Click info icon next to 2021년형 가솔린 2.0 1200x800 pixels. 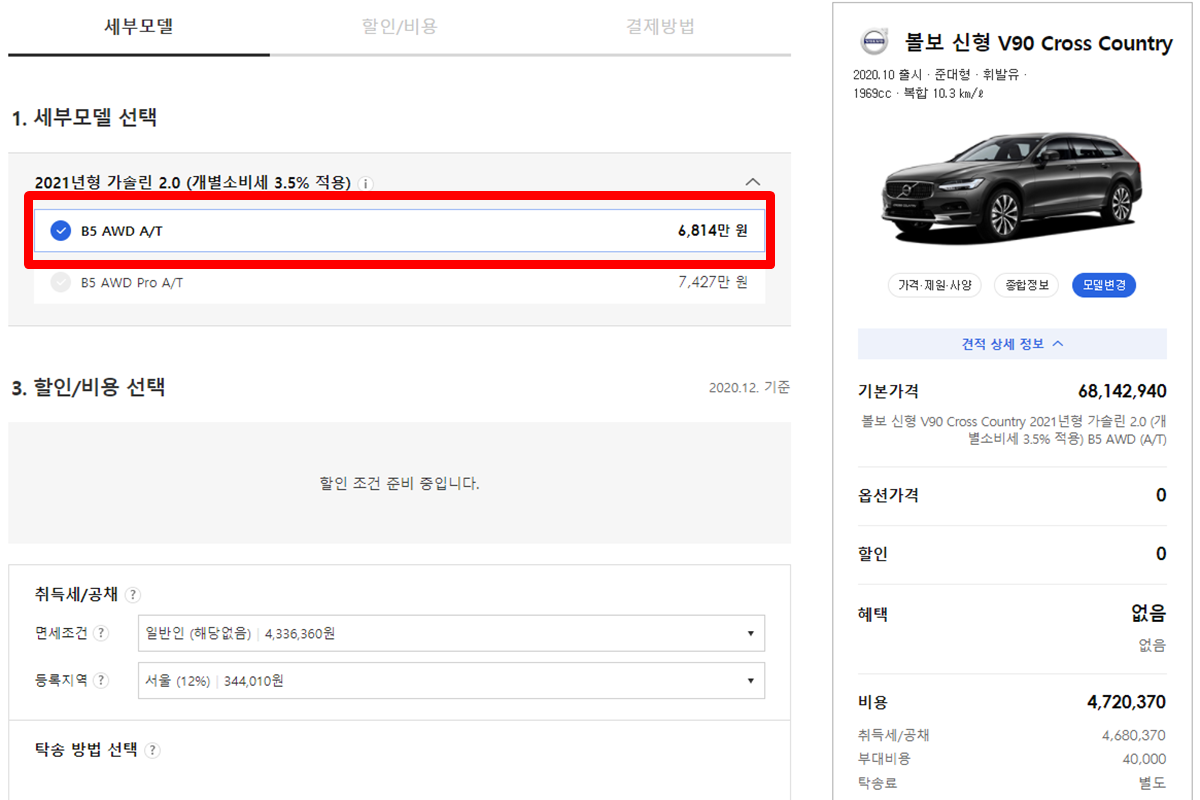pyautogui.click(x=365, y=184)
